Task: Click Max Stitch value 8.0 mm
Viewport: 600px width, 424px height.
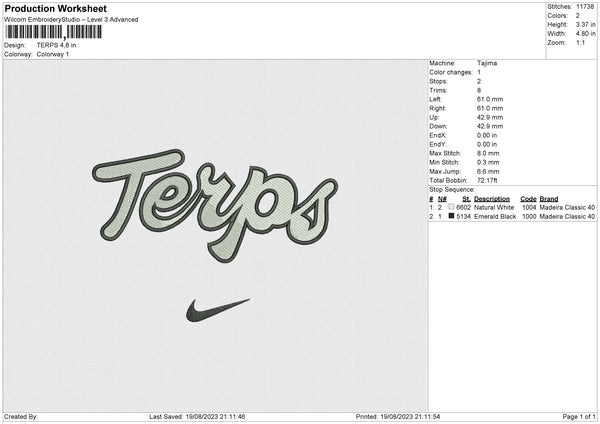Action: coord(488,153)
